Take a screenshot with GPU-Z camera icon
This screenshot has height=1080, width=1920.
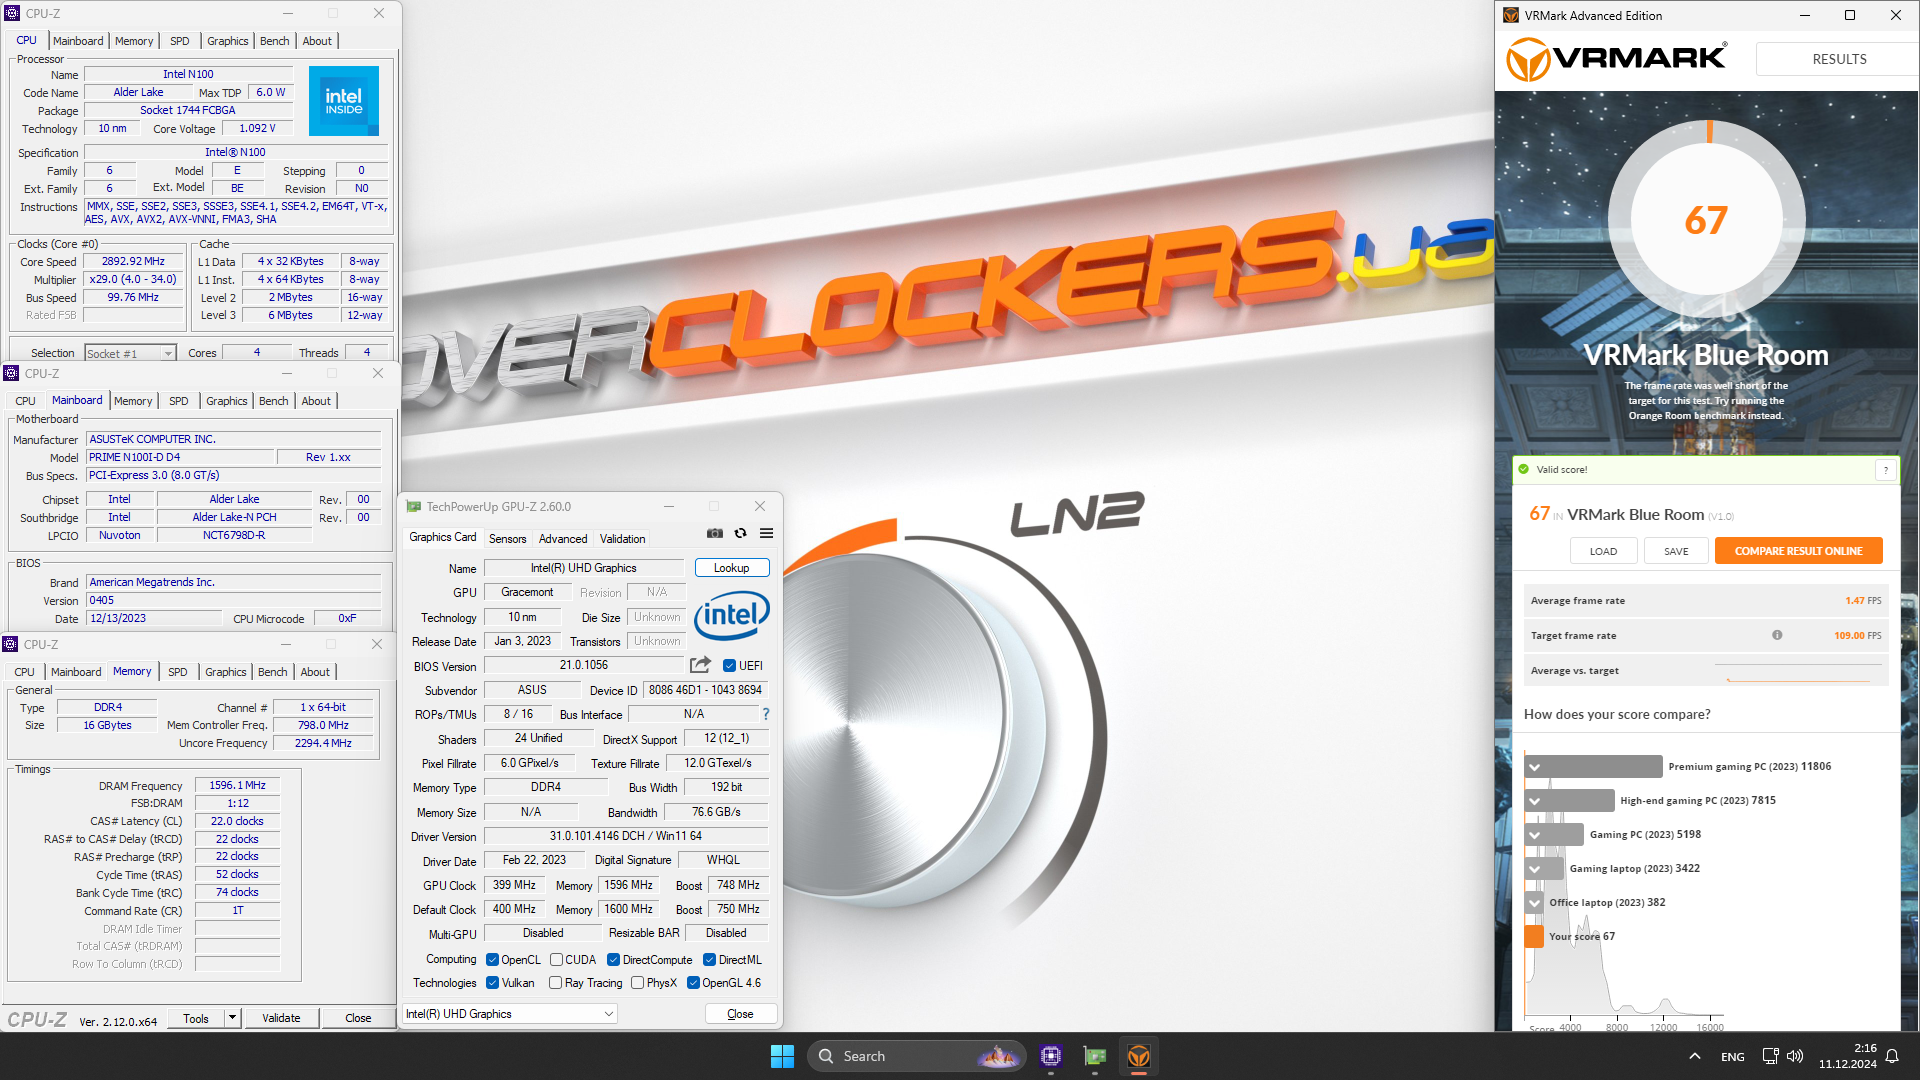(714, 534)
